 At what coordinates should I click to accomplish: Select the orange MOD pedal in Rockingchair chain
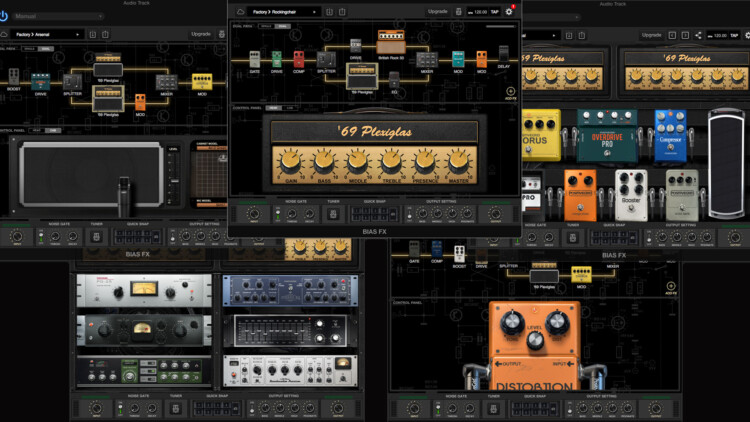(481, 59)
